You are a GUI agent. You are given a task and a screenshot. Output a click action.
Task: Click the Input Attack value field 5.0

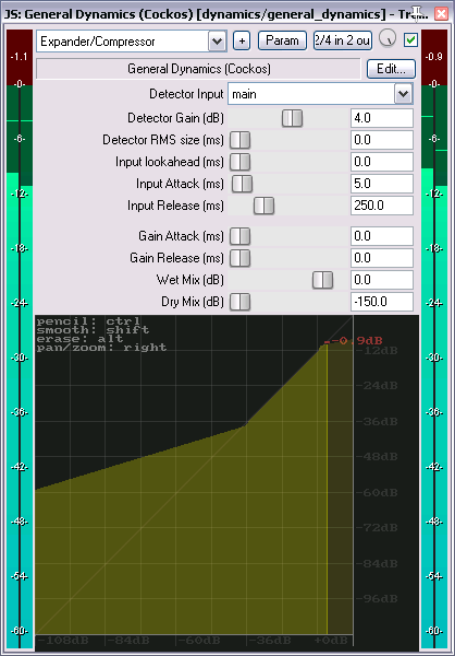382,183
